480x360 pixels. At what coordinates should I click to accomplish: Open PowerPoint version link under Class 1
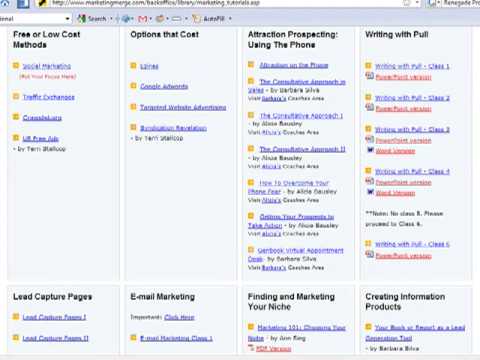404,77
